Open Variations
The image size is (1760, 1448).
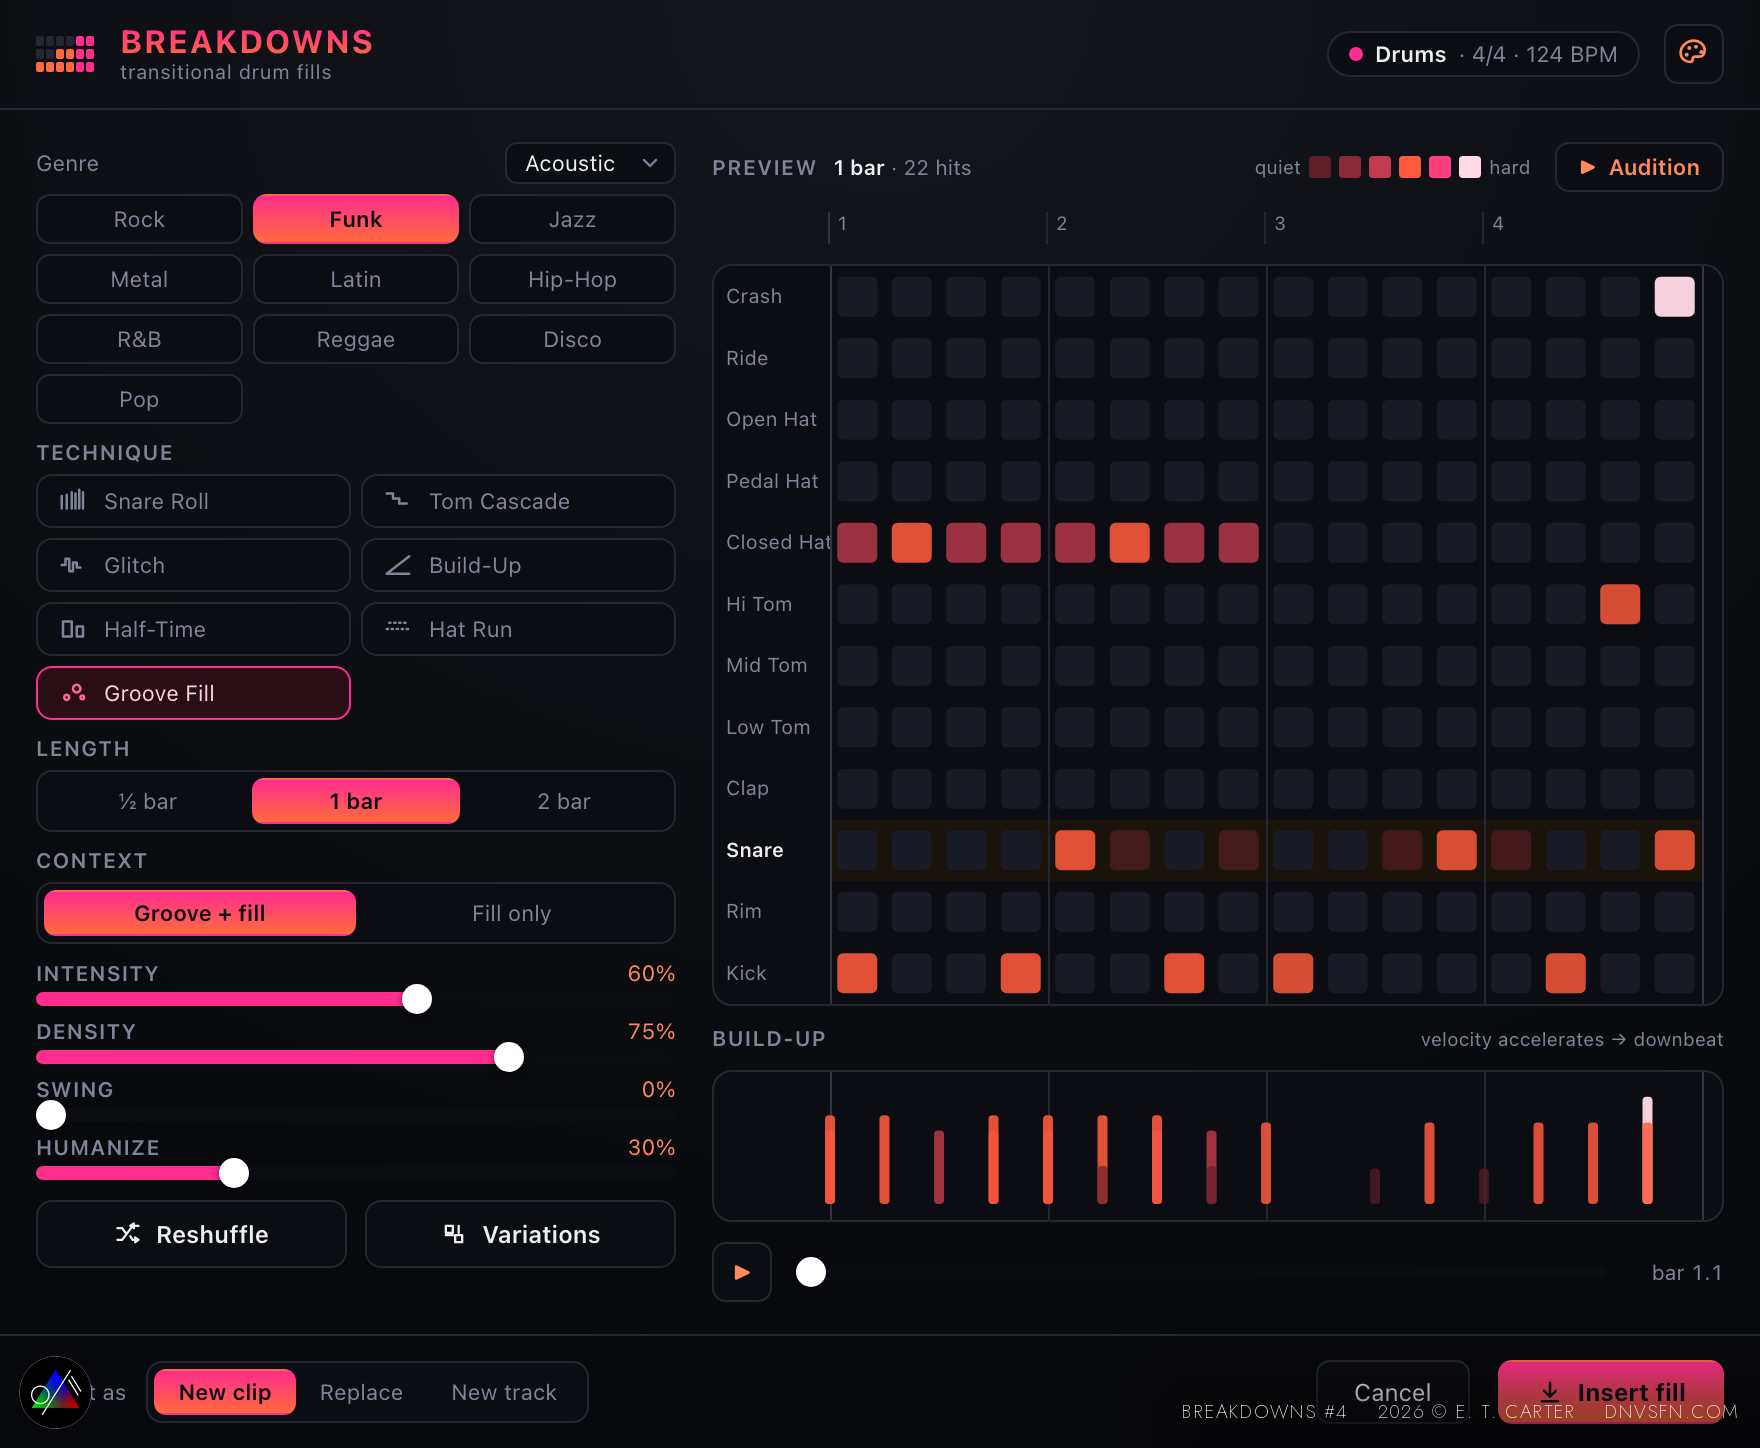(x=520, y=1234)
